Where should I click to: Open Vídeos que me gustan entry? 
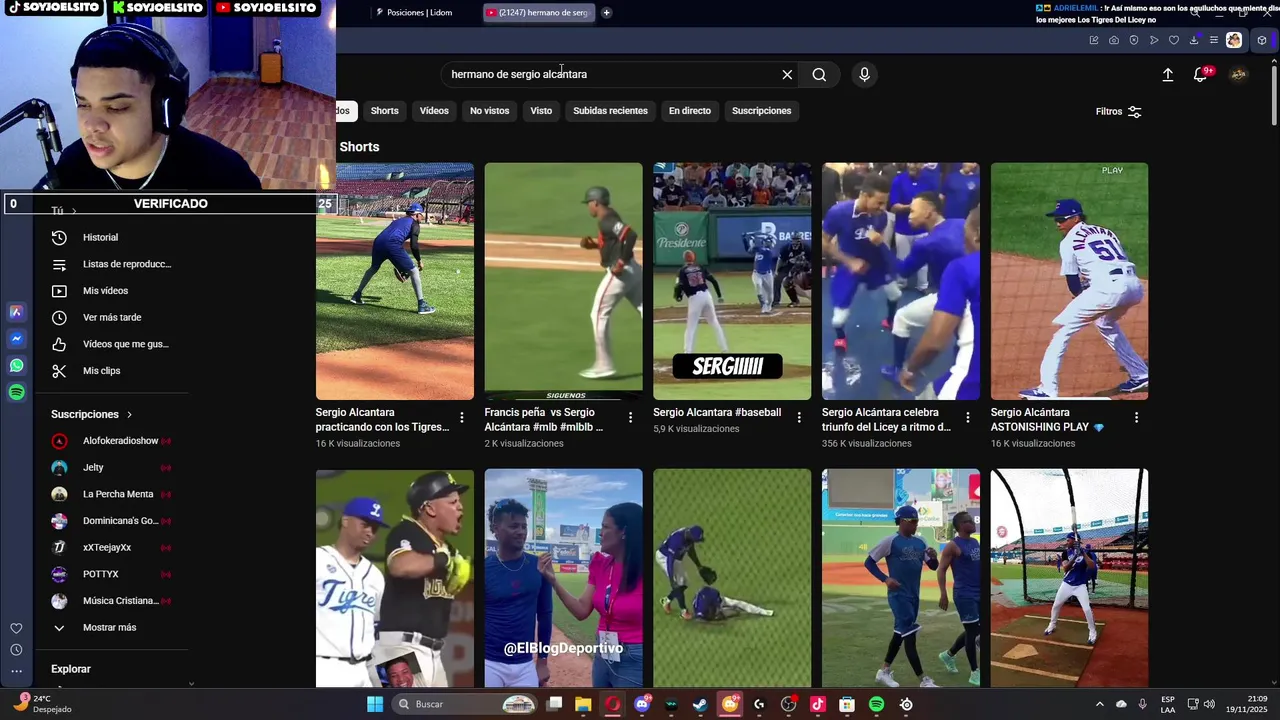[111, 344]
